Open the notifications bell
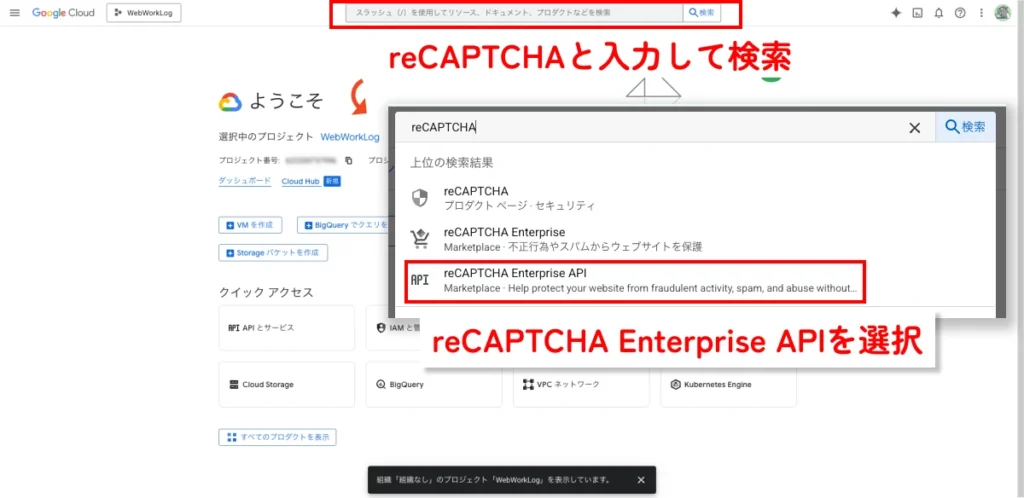Screen dimensions: 1024x498 939,13
